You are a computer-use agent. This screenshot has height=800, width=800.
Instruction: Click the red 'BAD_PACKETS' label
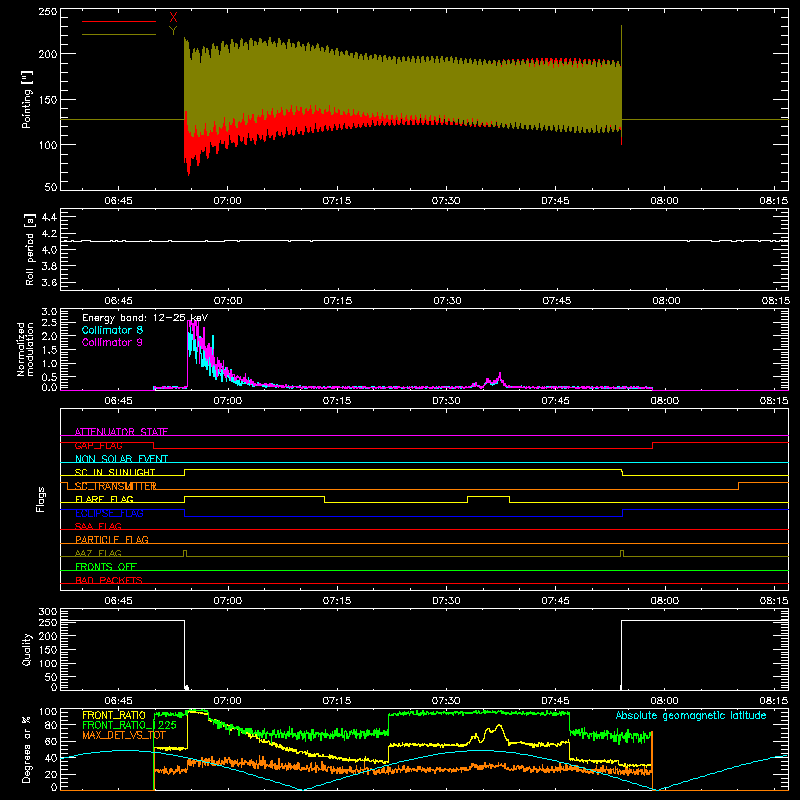pyautogui.click(x=109, y=580)
